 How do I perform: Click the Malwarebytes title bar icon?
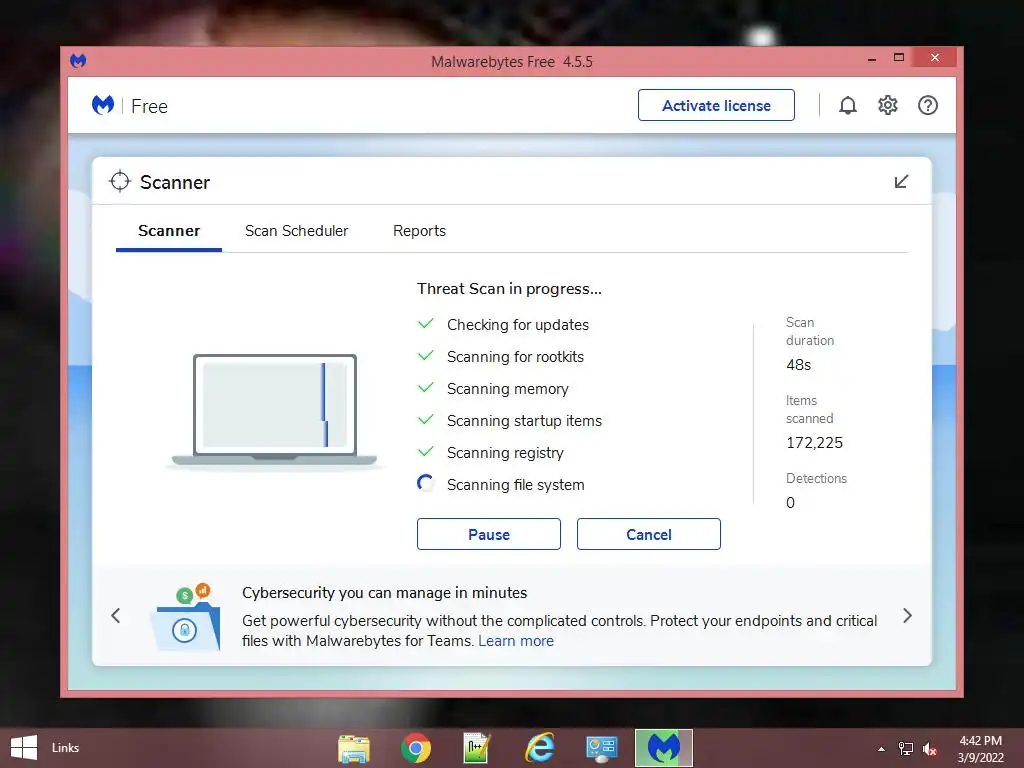coord(78,61)
